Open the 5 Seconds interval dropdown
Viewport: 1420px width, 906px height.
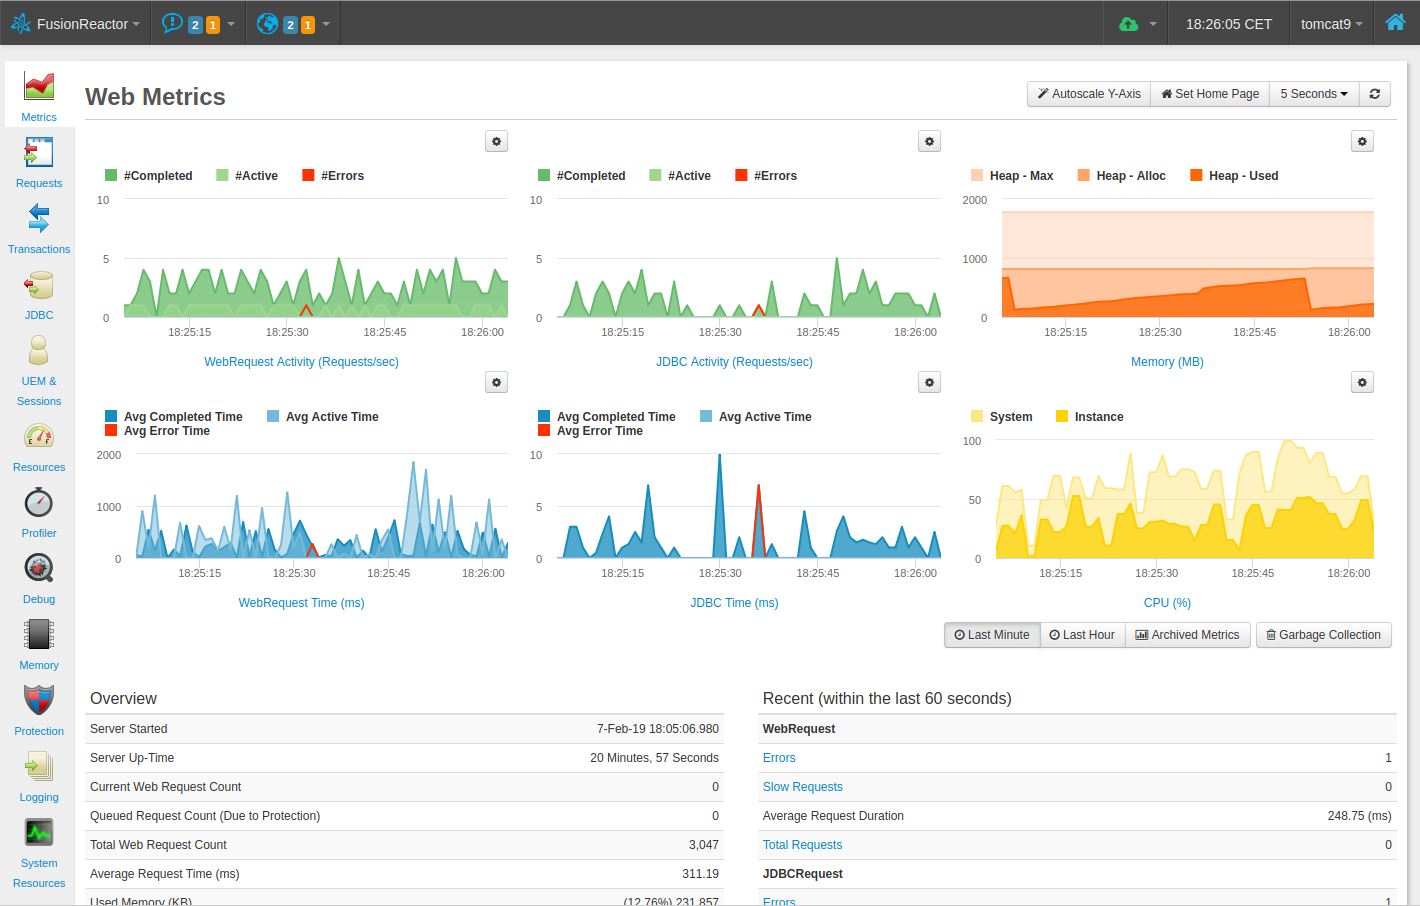click(x=1313, y=93)
